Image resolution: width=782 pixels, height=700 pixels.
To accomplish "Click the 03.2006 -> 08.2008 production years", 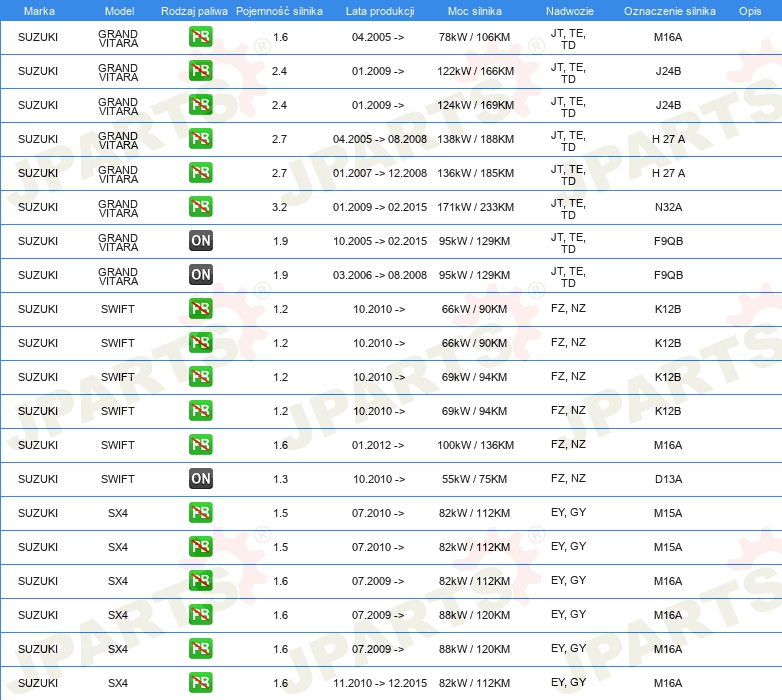I will click(380, 275).
